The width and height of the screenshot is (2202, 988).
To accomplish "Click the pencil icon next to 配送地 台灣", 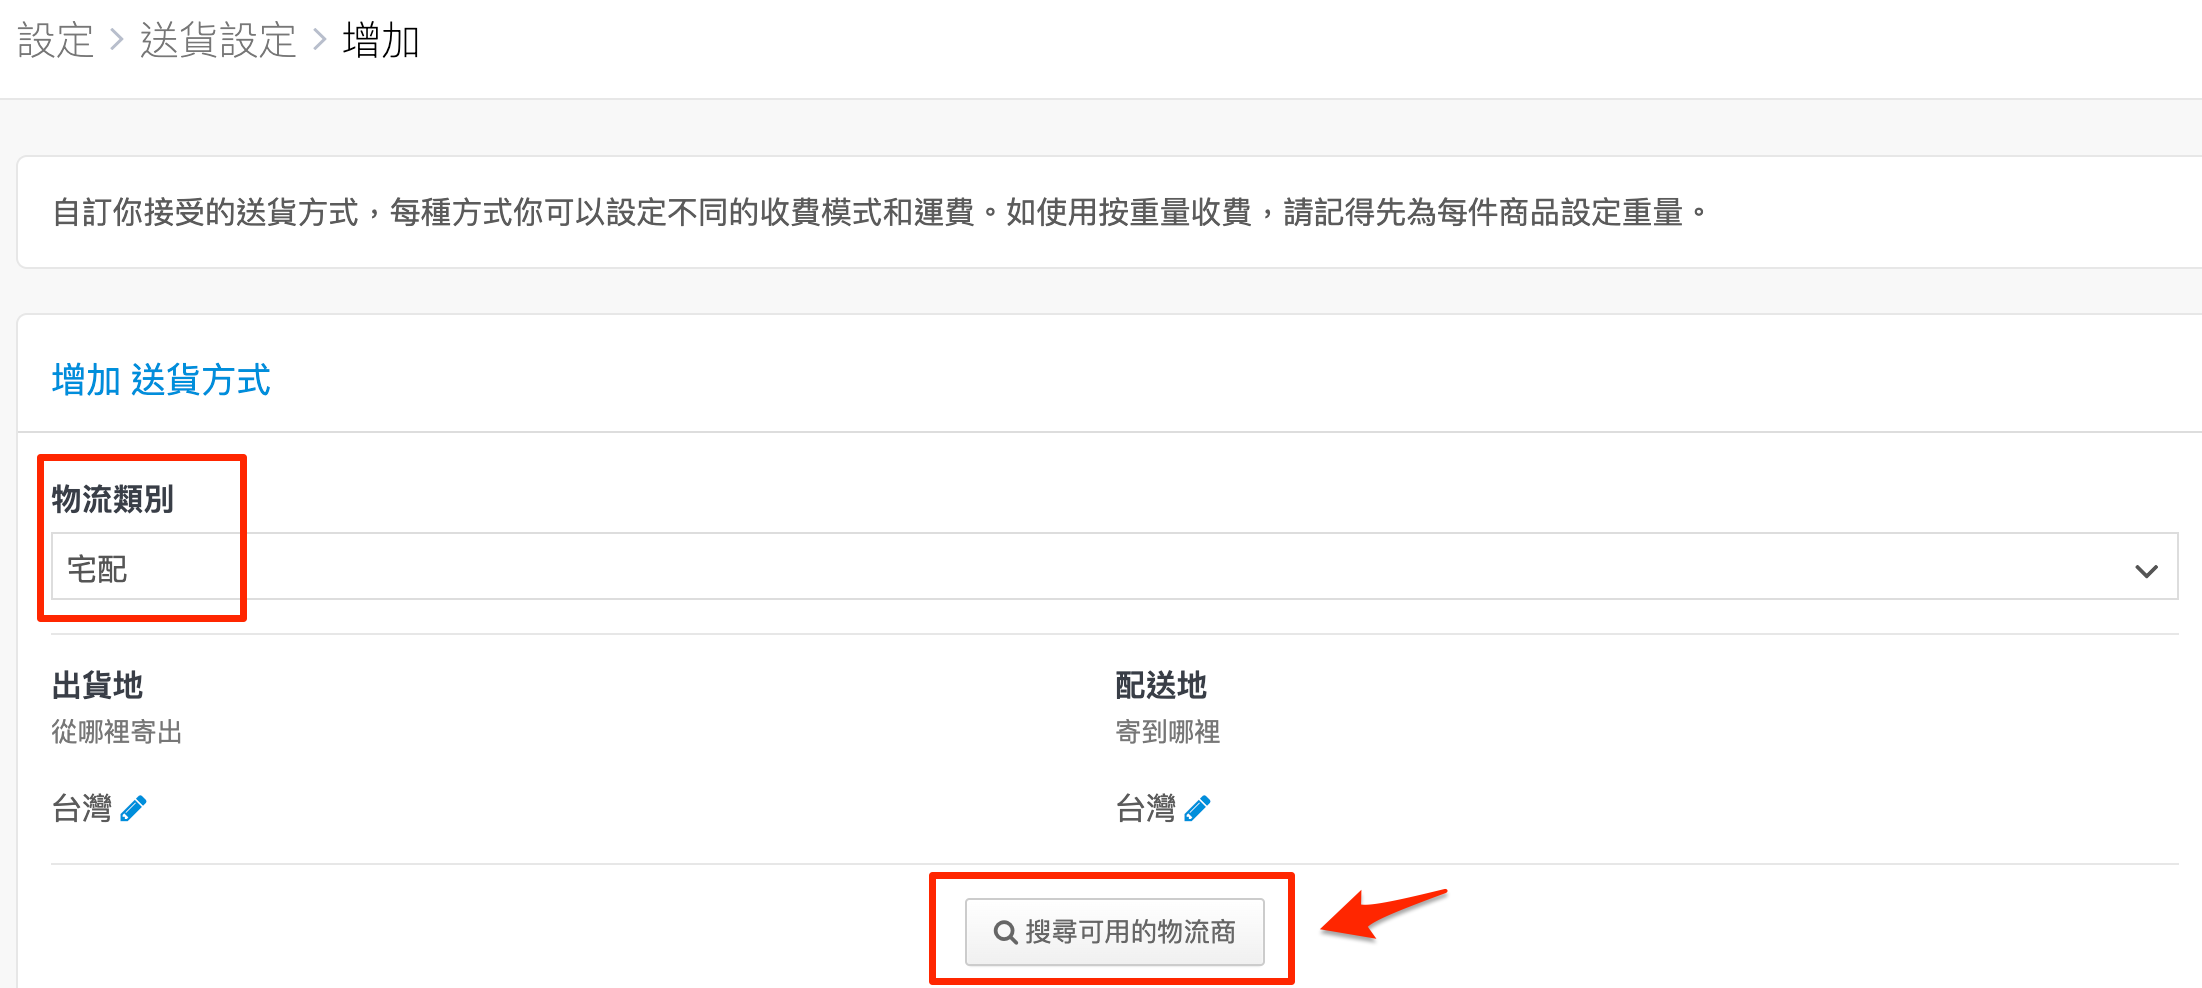I will pyautogui.click(x=1197, y=808).
